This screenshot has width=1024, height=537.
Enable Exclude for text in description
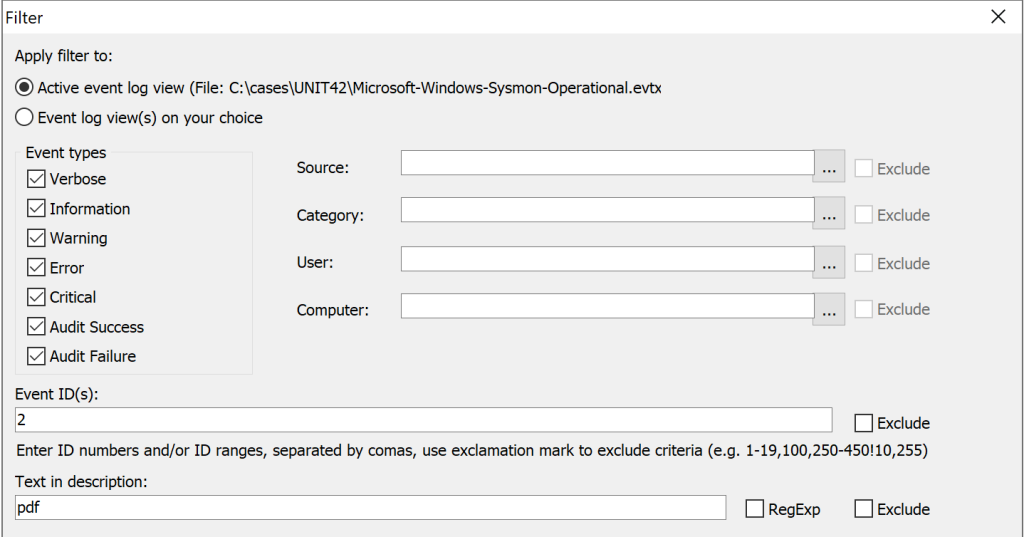[863, 509]
